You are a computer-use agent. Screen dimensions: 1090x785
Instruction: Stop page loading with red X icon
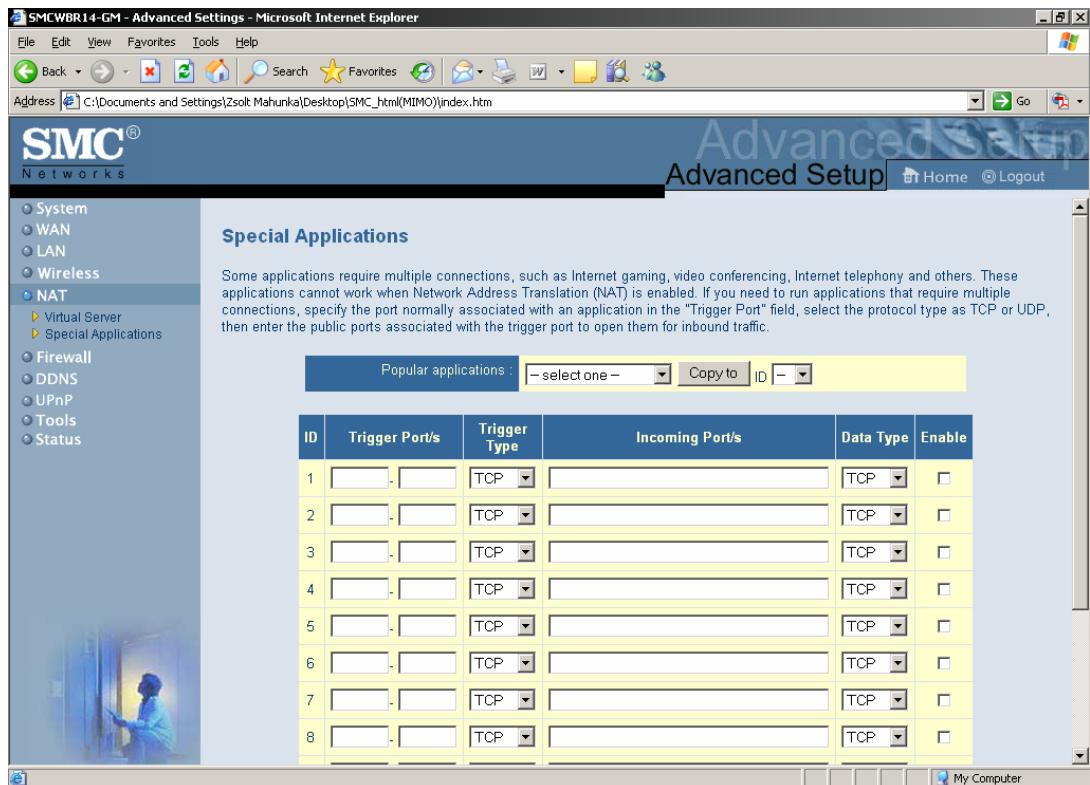coord(149,71)
